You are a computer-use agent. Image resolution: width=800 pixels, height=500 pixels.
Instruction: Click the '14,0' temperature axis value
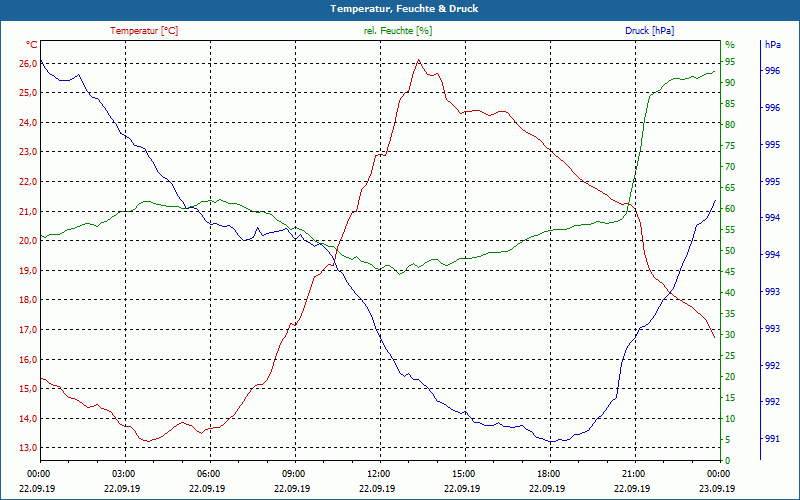click(28, 418)
